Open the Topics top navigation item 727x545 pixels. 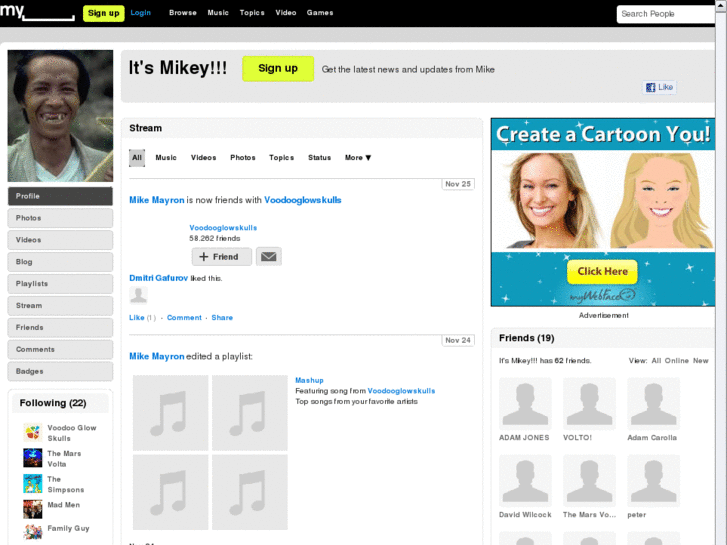click(252, 13)
